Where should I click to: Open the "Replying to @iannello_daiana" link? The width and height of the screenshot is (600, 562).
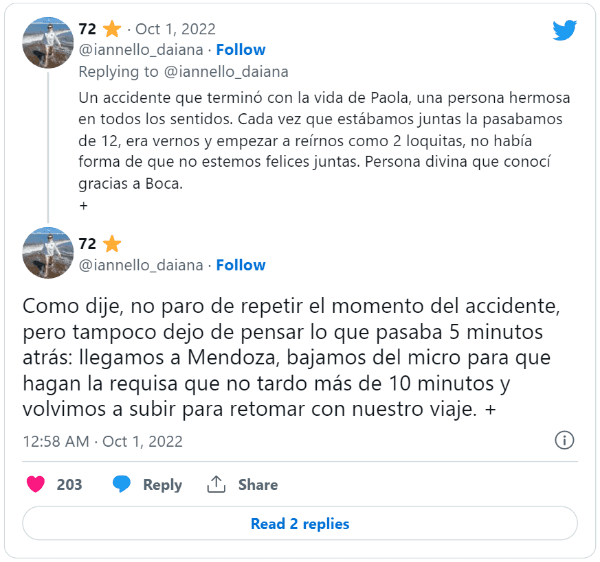[183, 71]
